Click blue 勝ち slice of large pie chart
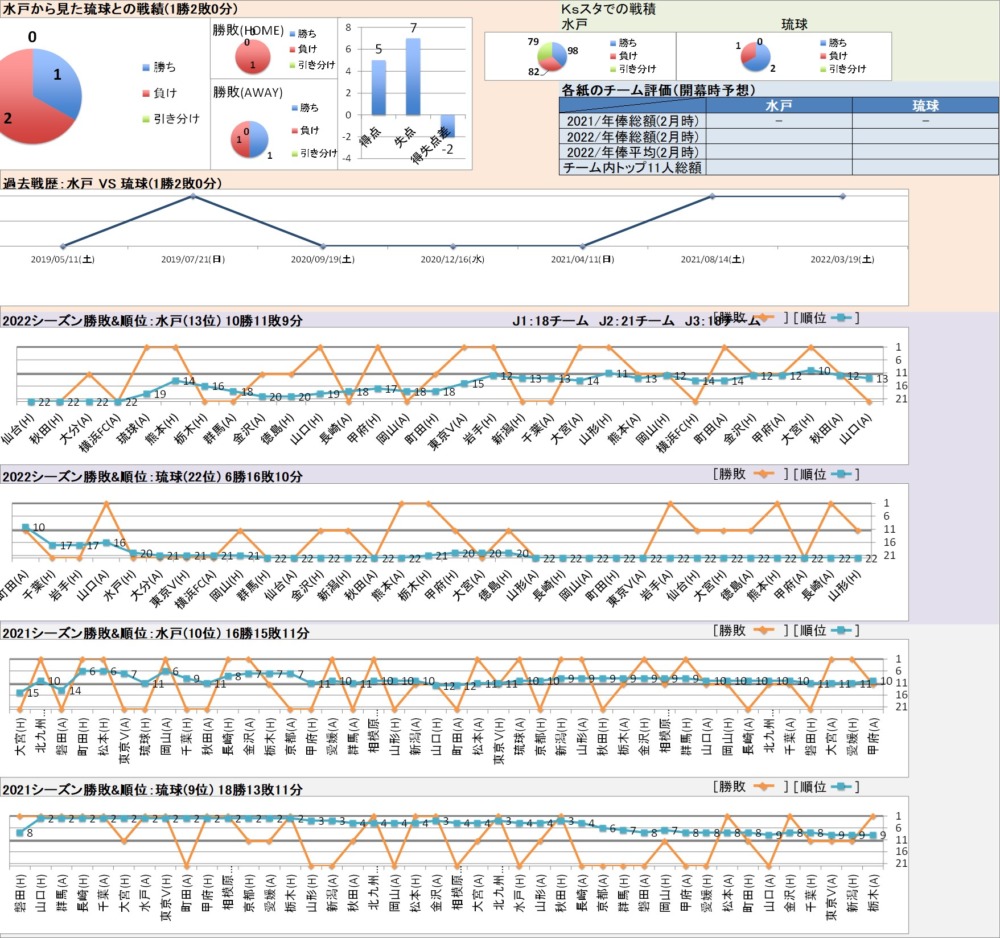Viewport: 1000px width, 938px height. pos(57,80)
